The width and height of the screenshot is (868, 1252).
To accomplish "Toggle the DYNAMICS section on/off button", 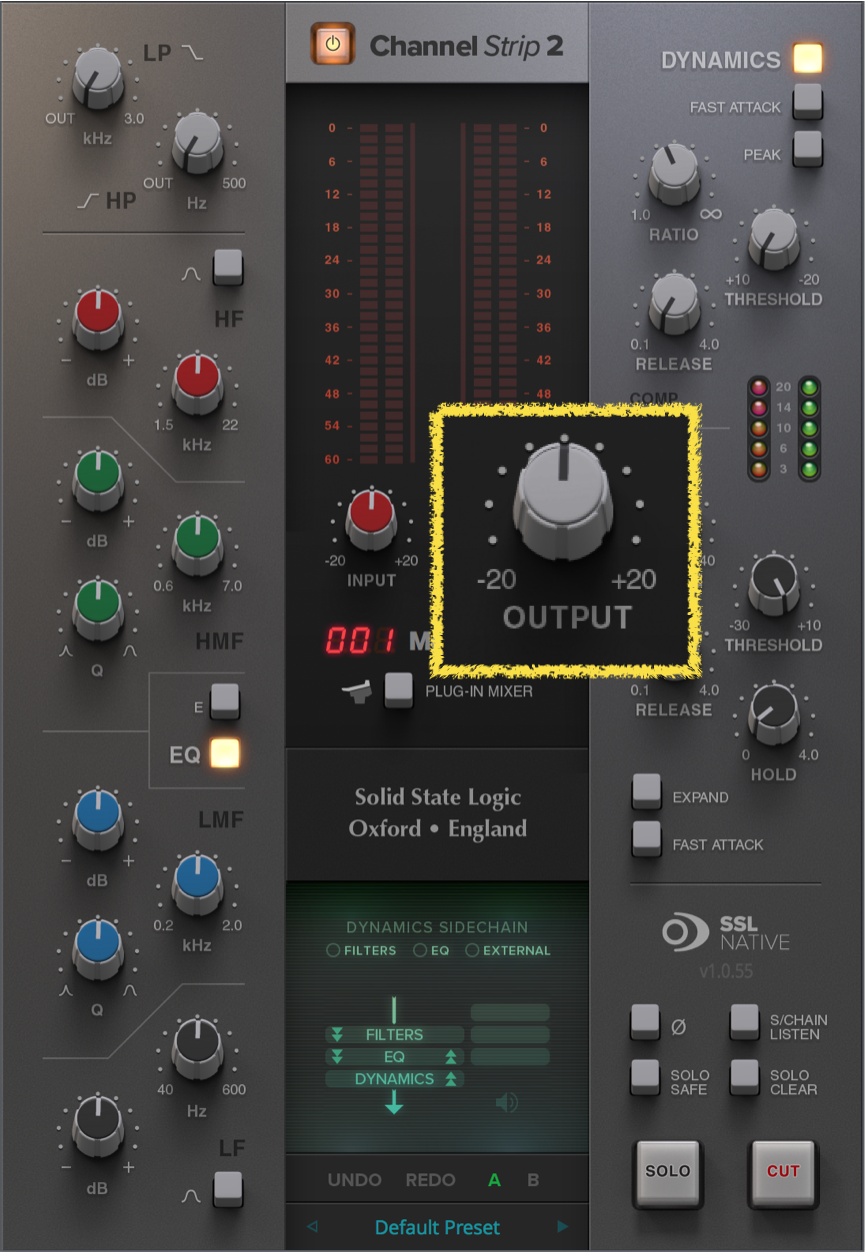I will tap(807, 59).
